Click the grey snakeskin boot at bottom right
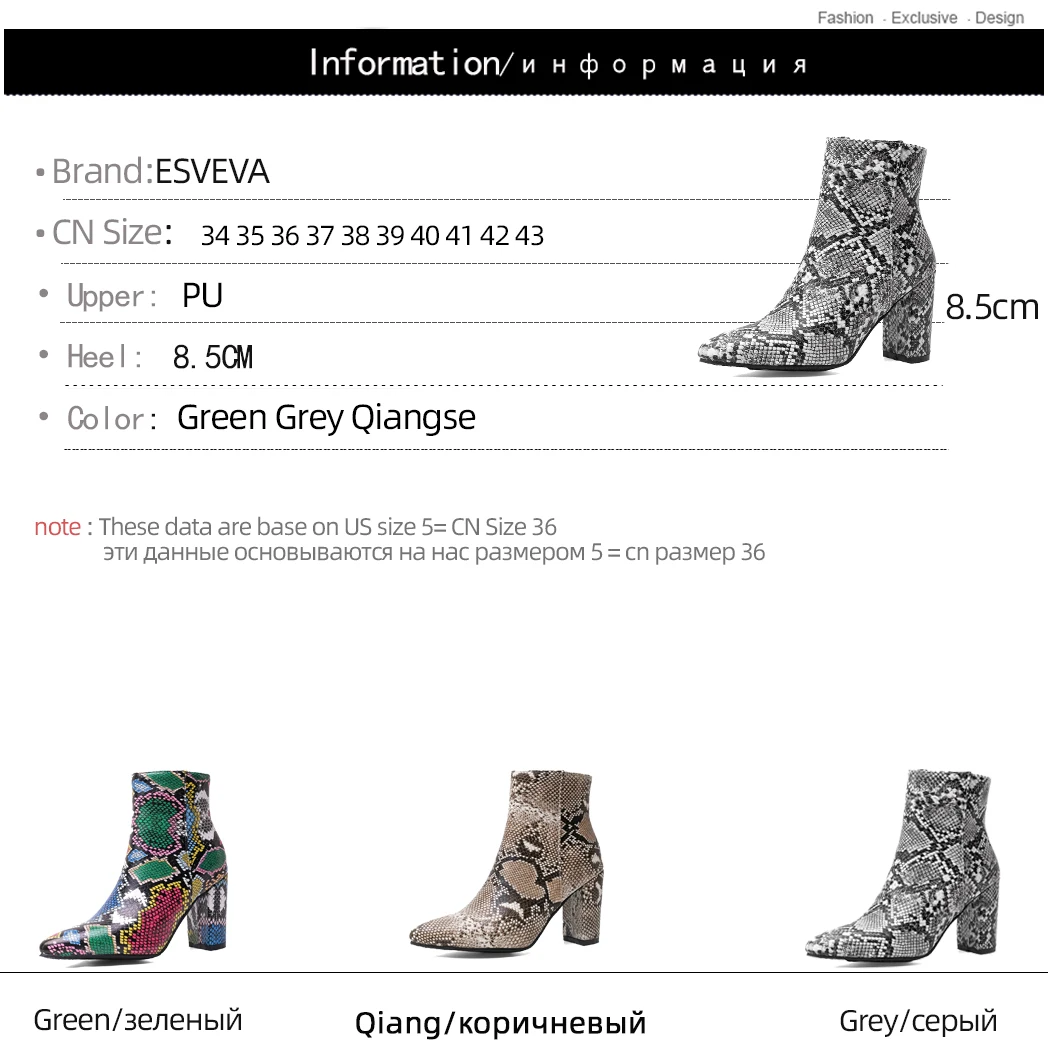 [x=902, y=865]
